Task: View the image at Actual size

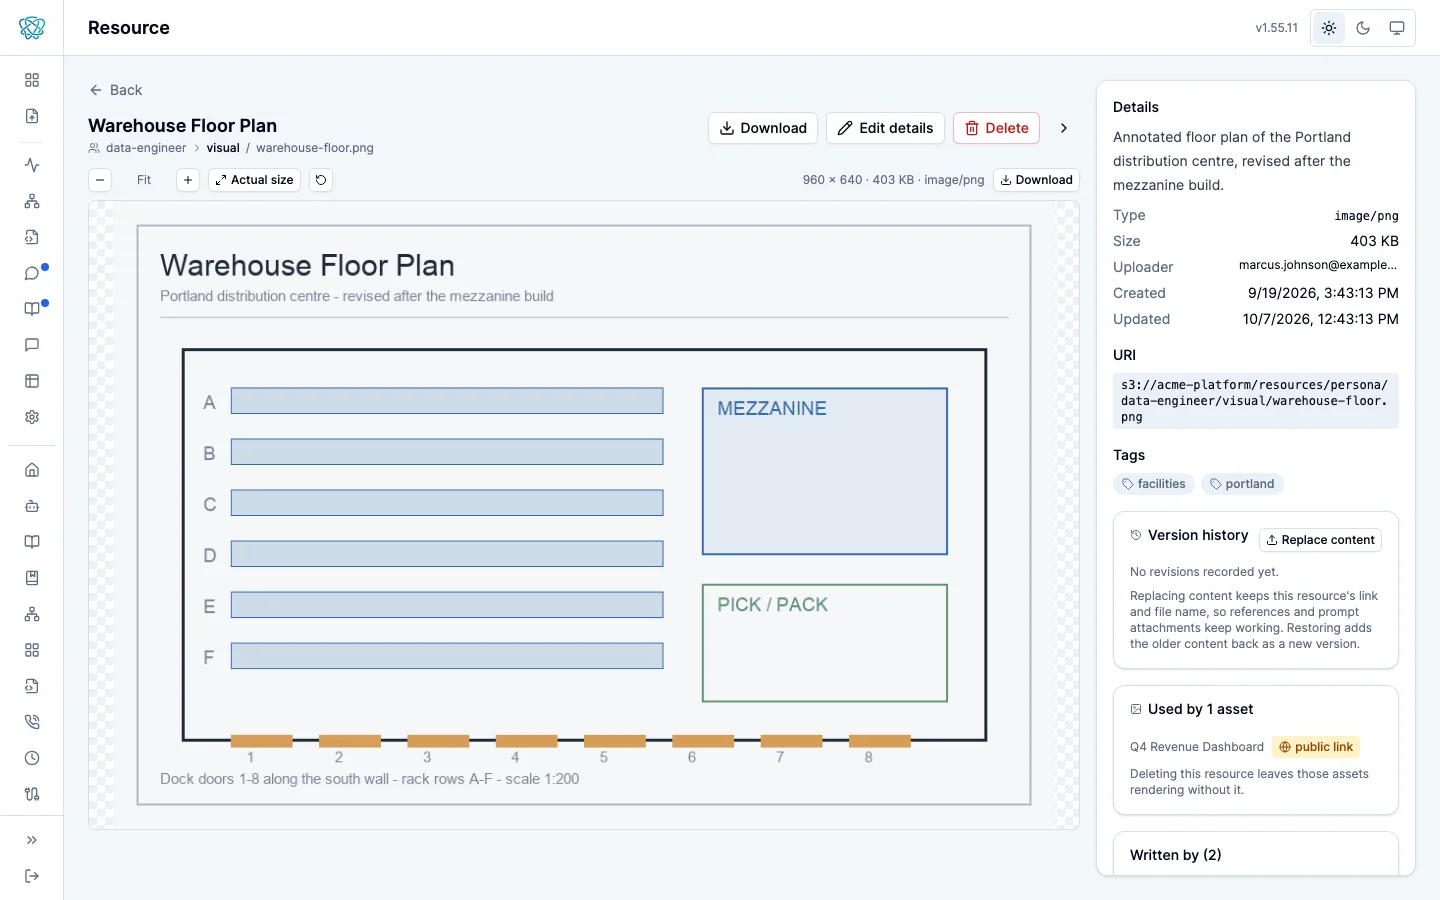Action: point(254,180)
